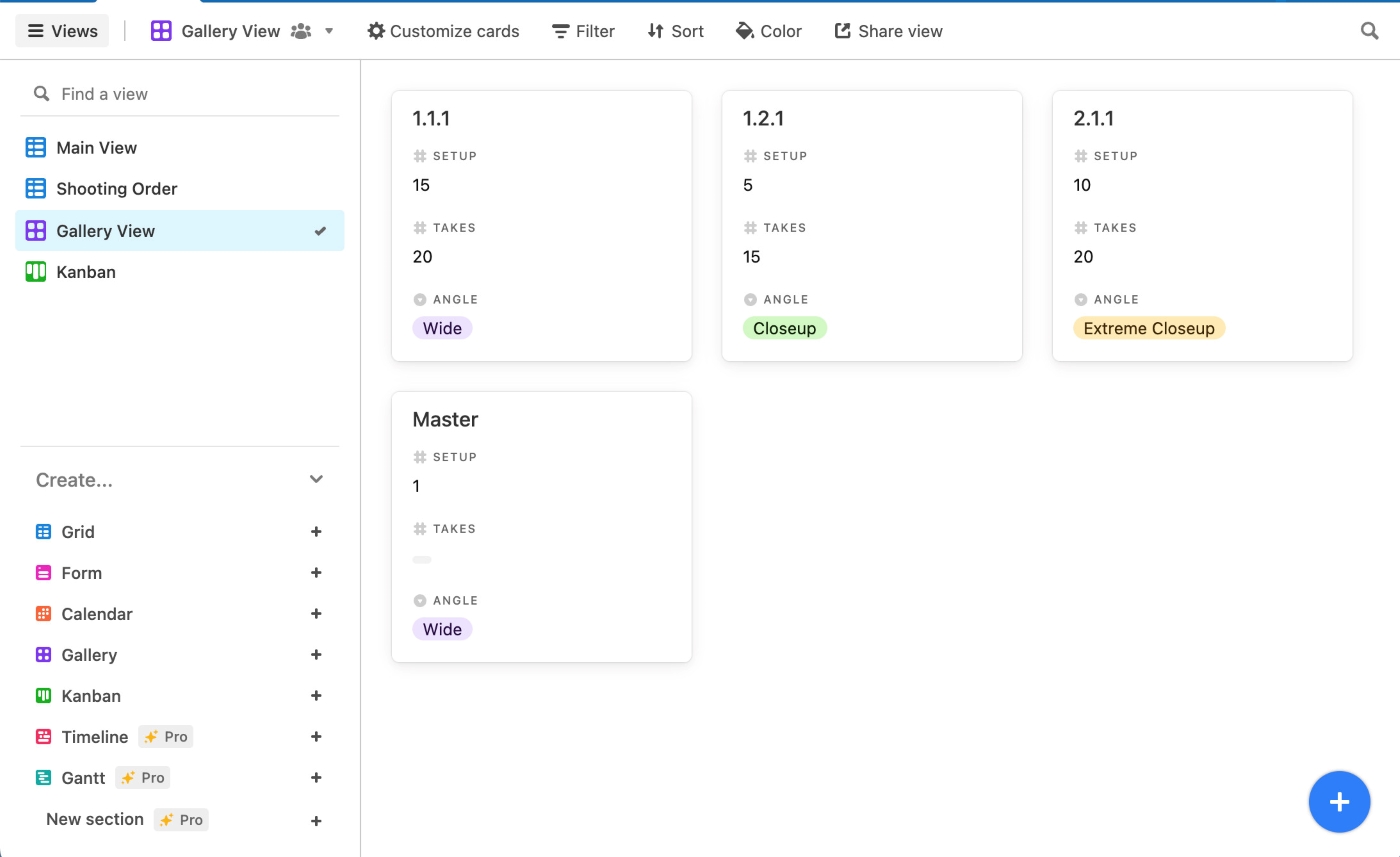Open Customize cards settings
Image resolution: width=1400 pixels, height=857 pixels.
442,31
